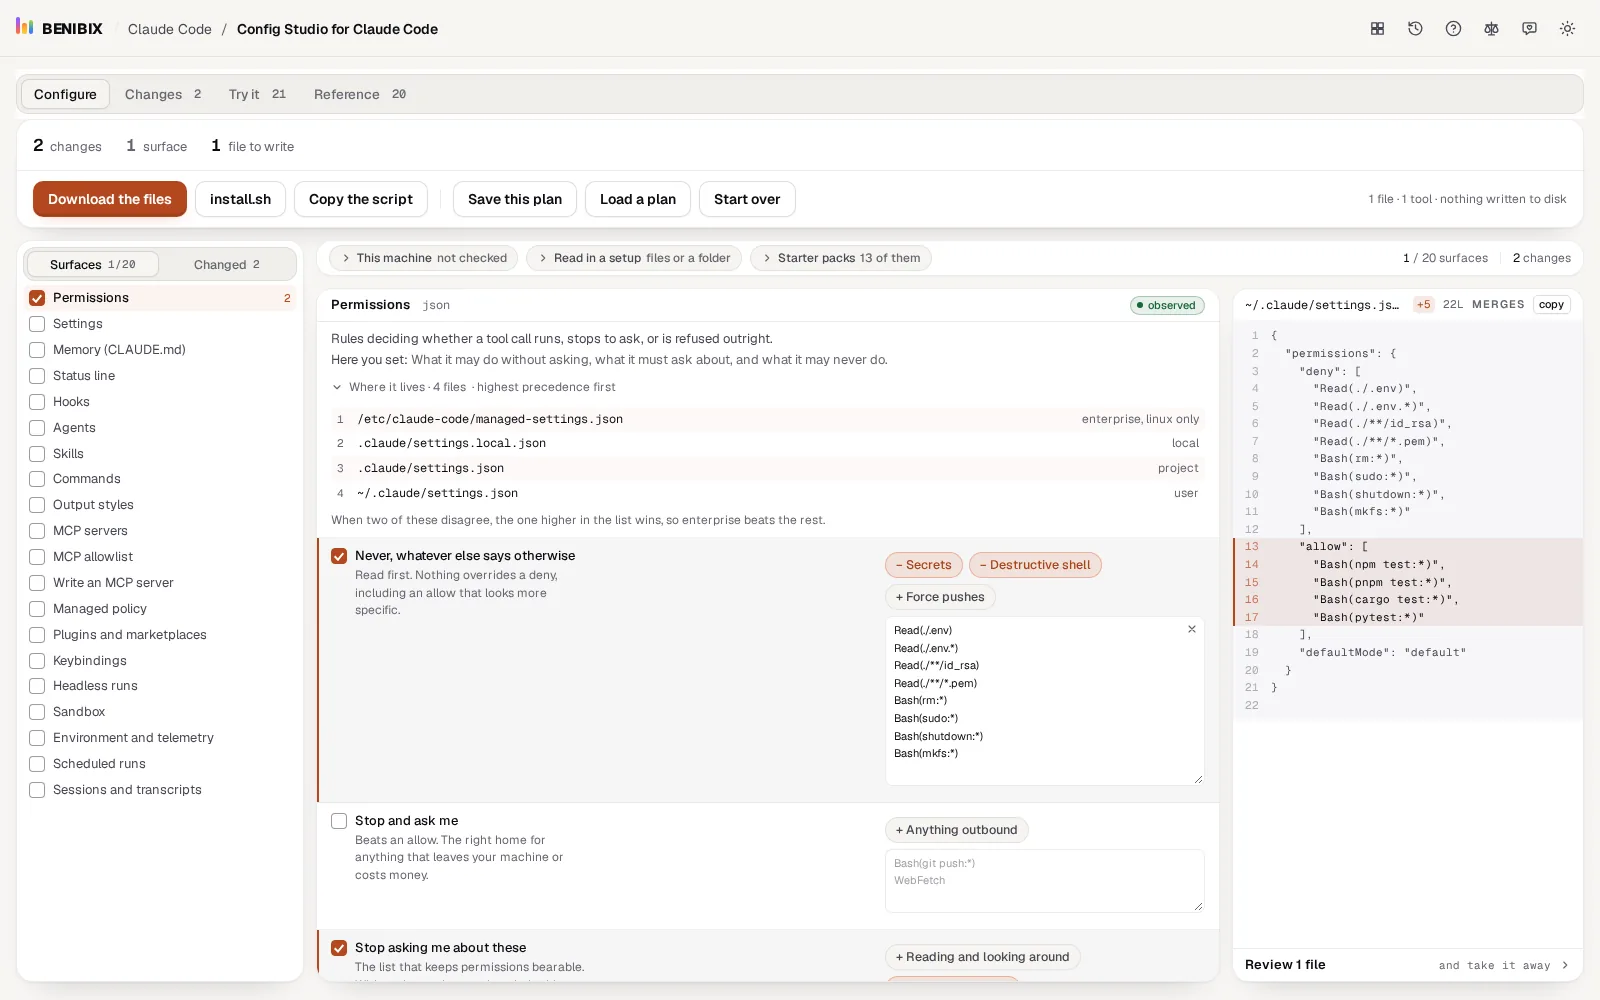The height and width of the screenshot is (1000, 1600).
Task: Remove the Secrets preset chip
Action: click(x=924, y=565)
